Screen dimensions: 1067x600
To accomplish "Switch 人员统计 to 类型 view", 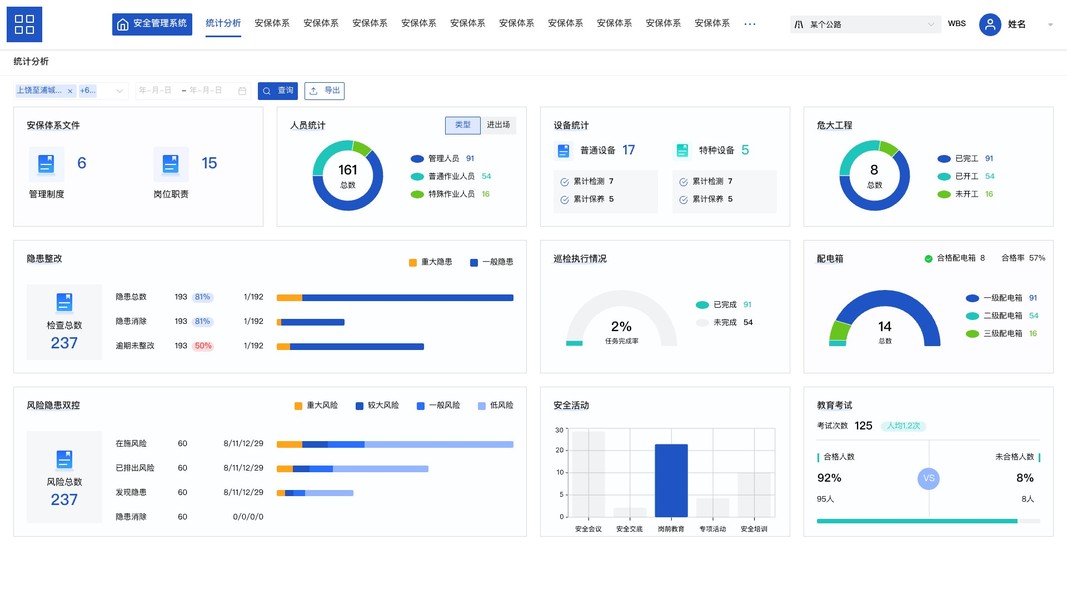I will click(463, 125).
